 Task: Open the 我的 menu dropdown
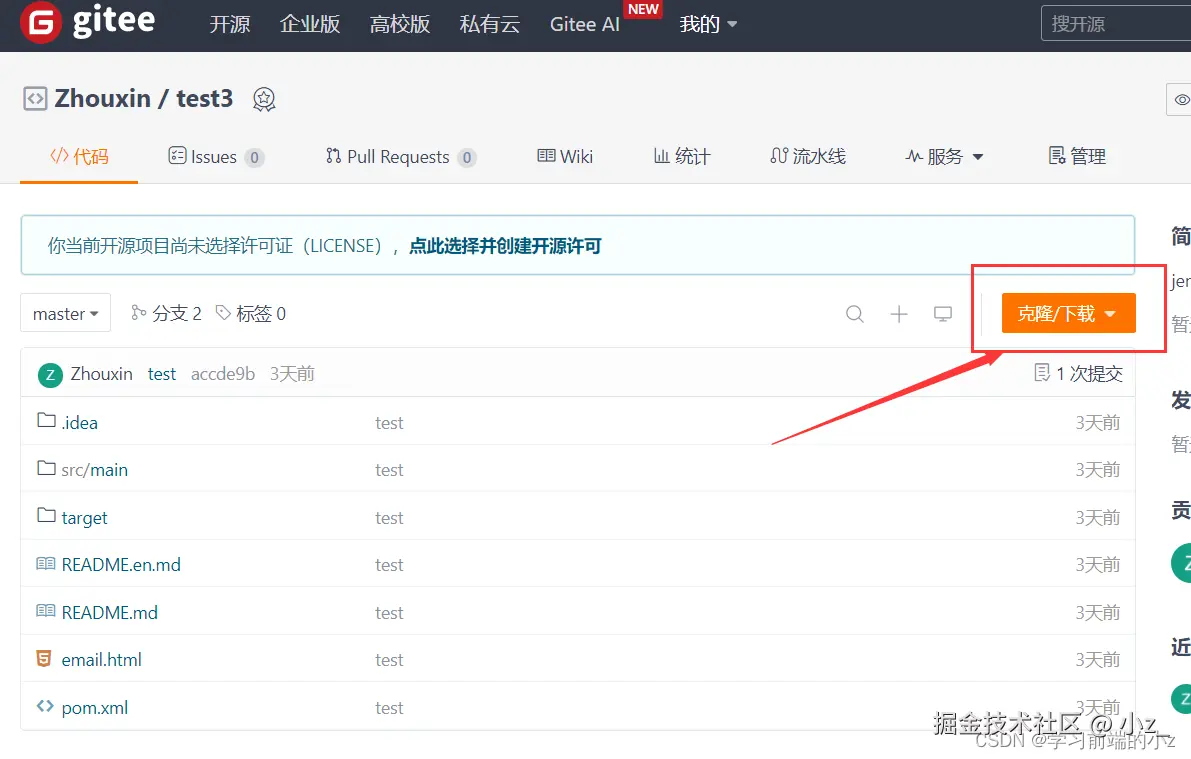708,24
